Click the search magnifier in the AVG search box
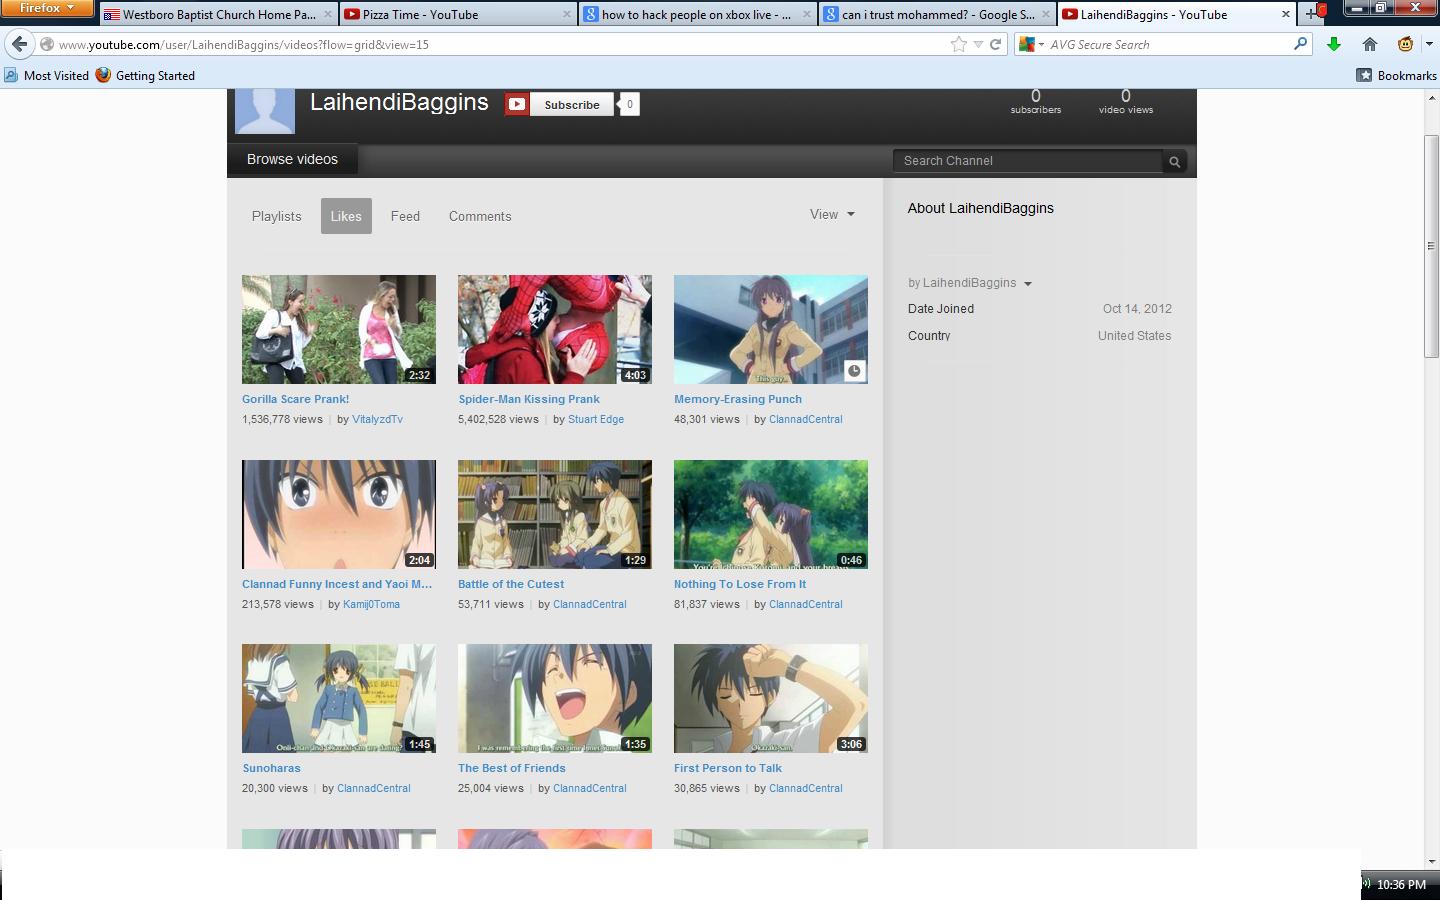Screen dimensions: 1440x900 coord(1300,44)
